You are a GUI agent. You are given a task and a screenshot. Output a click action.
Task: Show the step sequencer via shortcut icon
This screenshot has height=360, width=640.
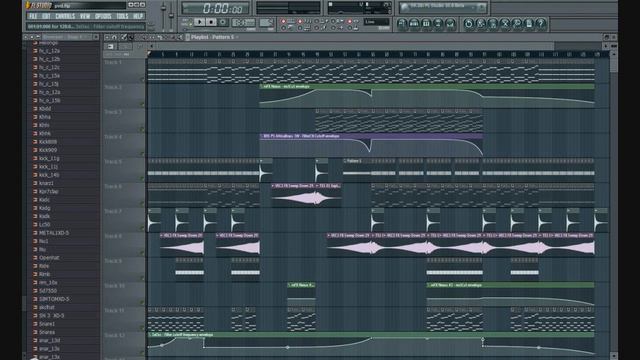coord(414,24)
